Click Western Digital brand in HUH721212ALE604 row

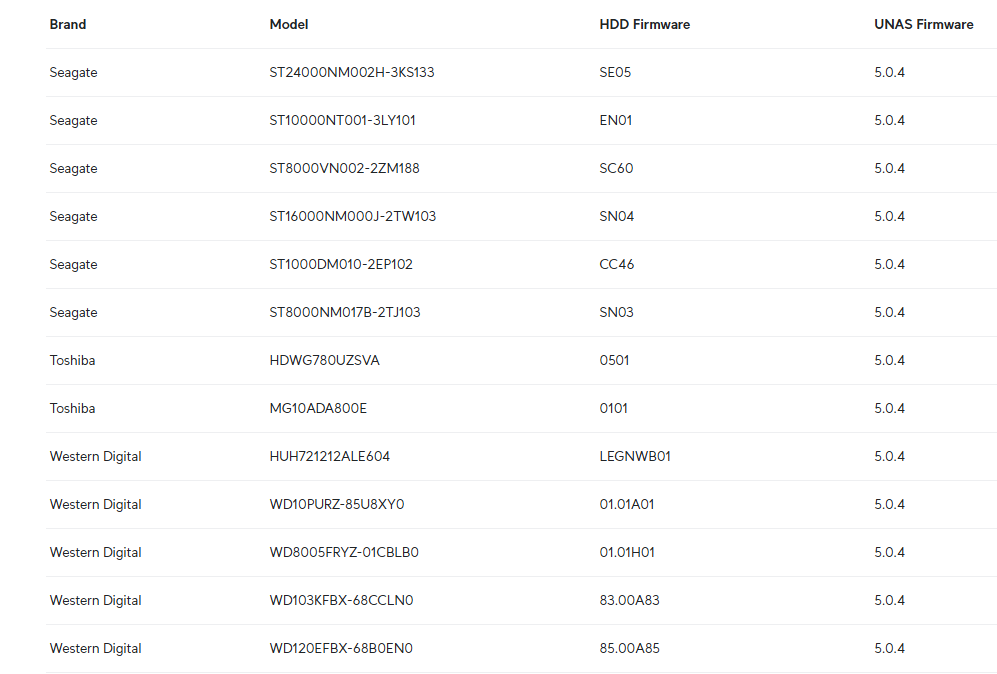tap(95, 456)
